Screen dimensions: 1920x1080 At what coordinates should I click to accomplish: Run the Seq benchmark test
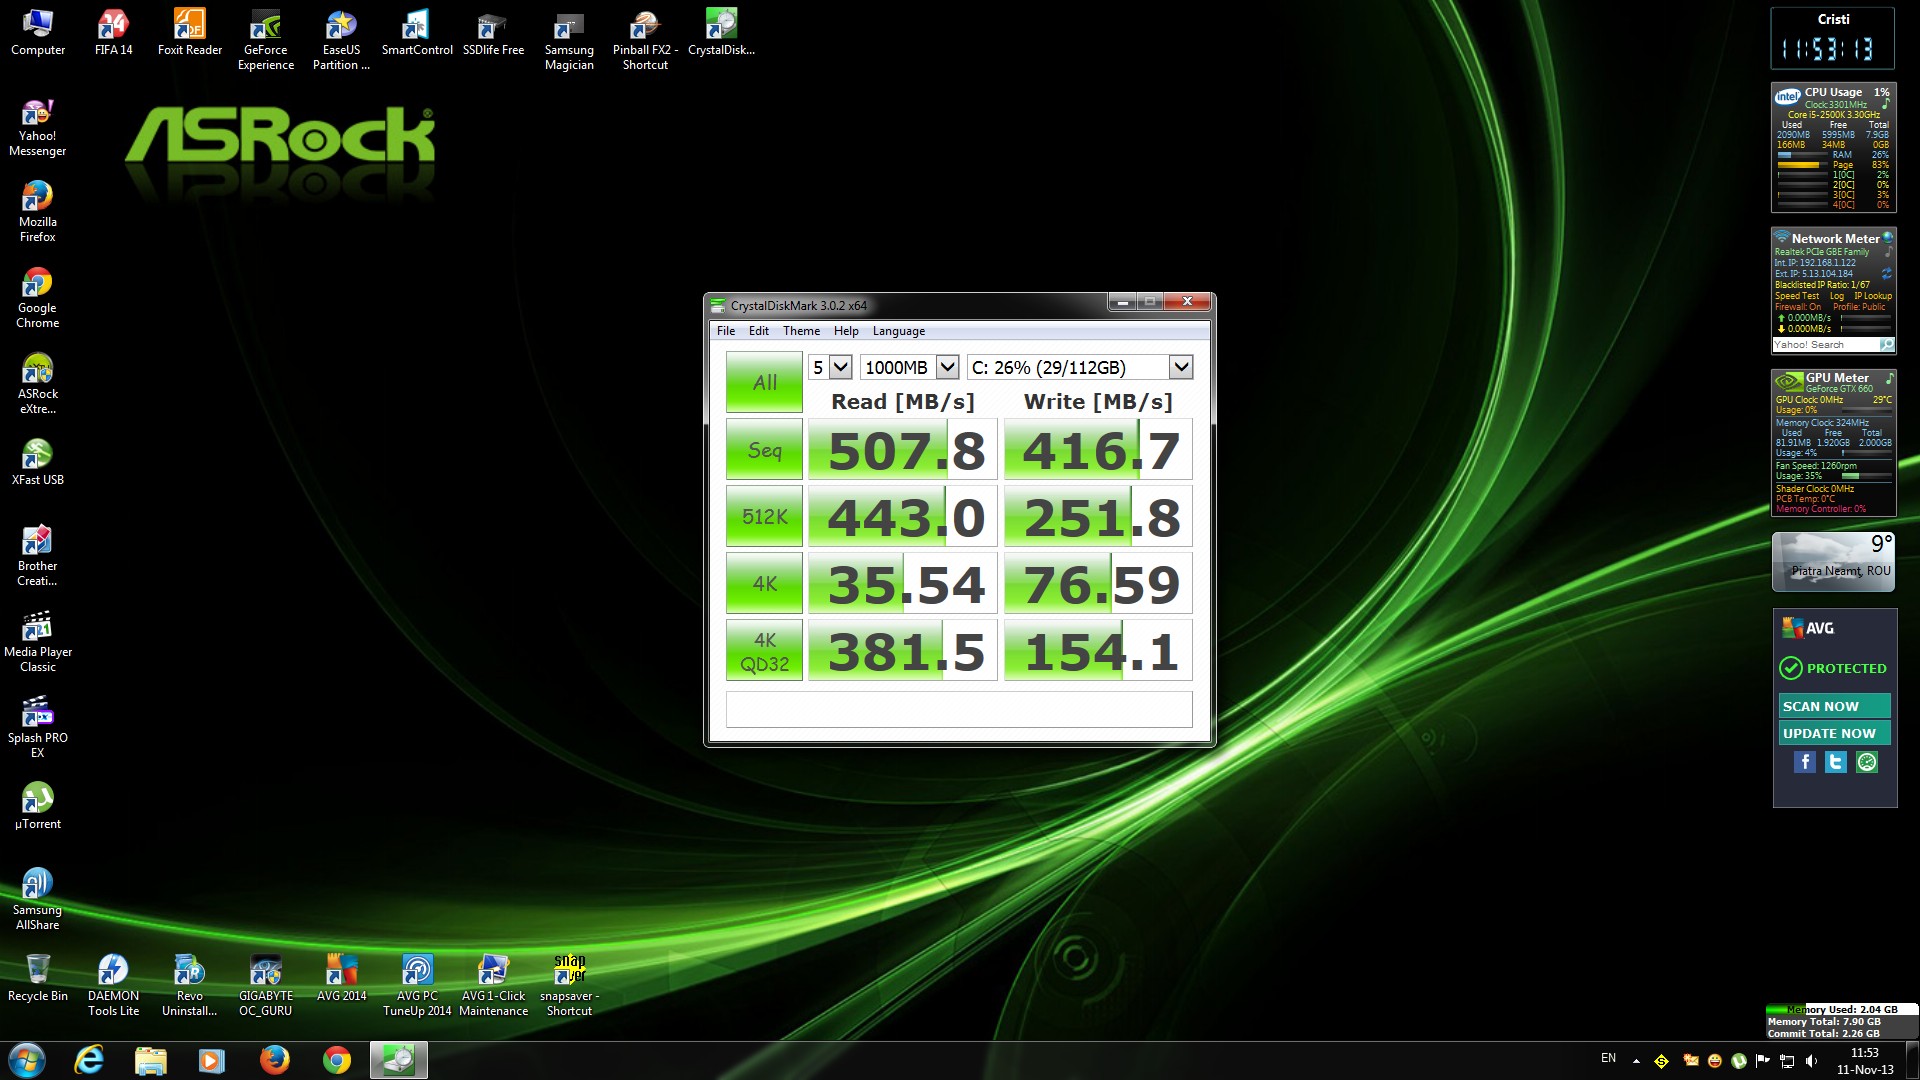click(x=764, y=450)
